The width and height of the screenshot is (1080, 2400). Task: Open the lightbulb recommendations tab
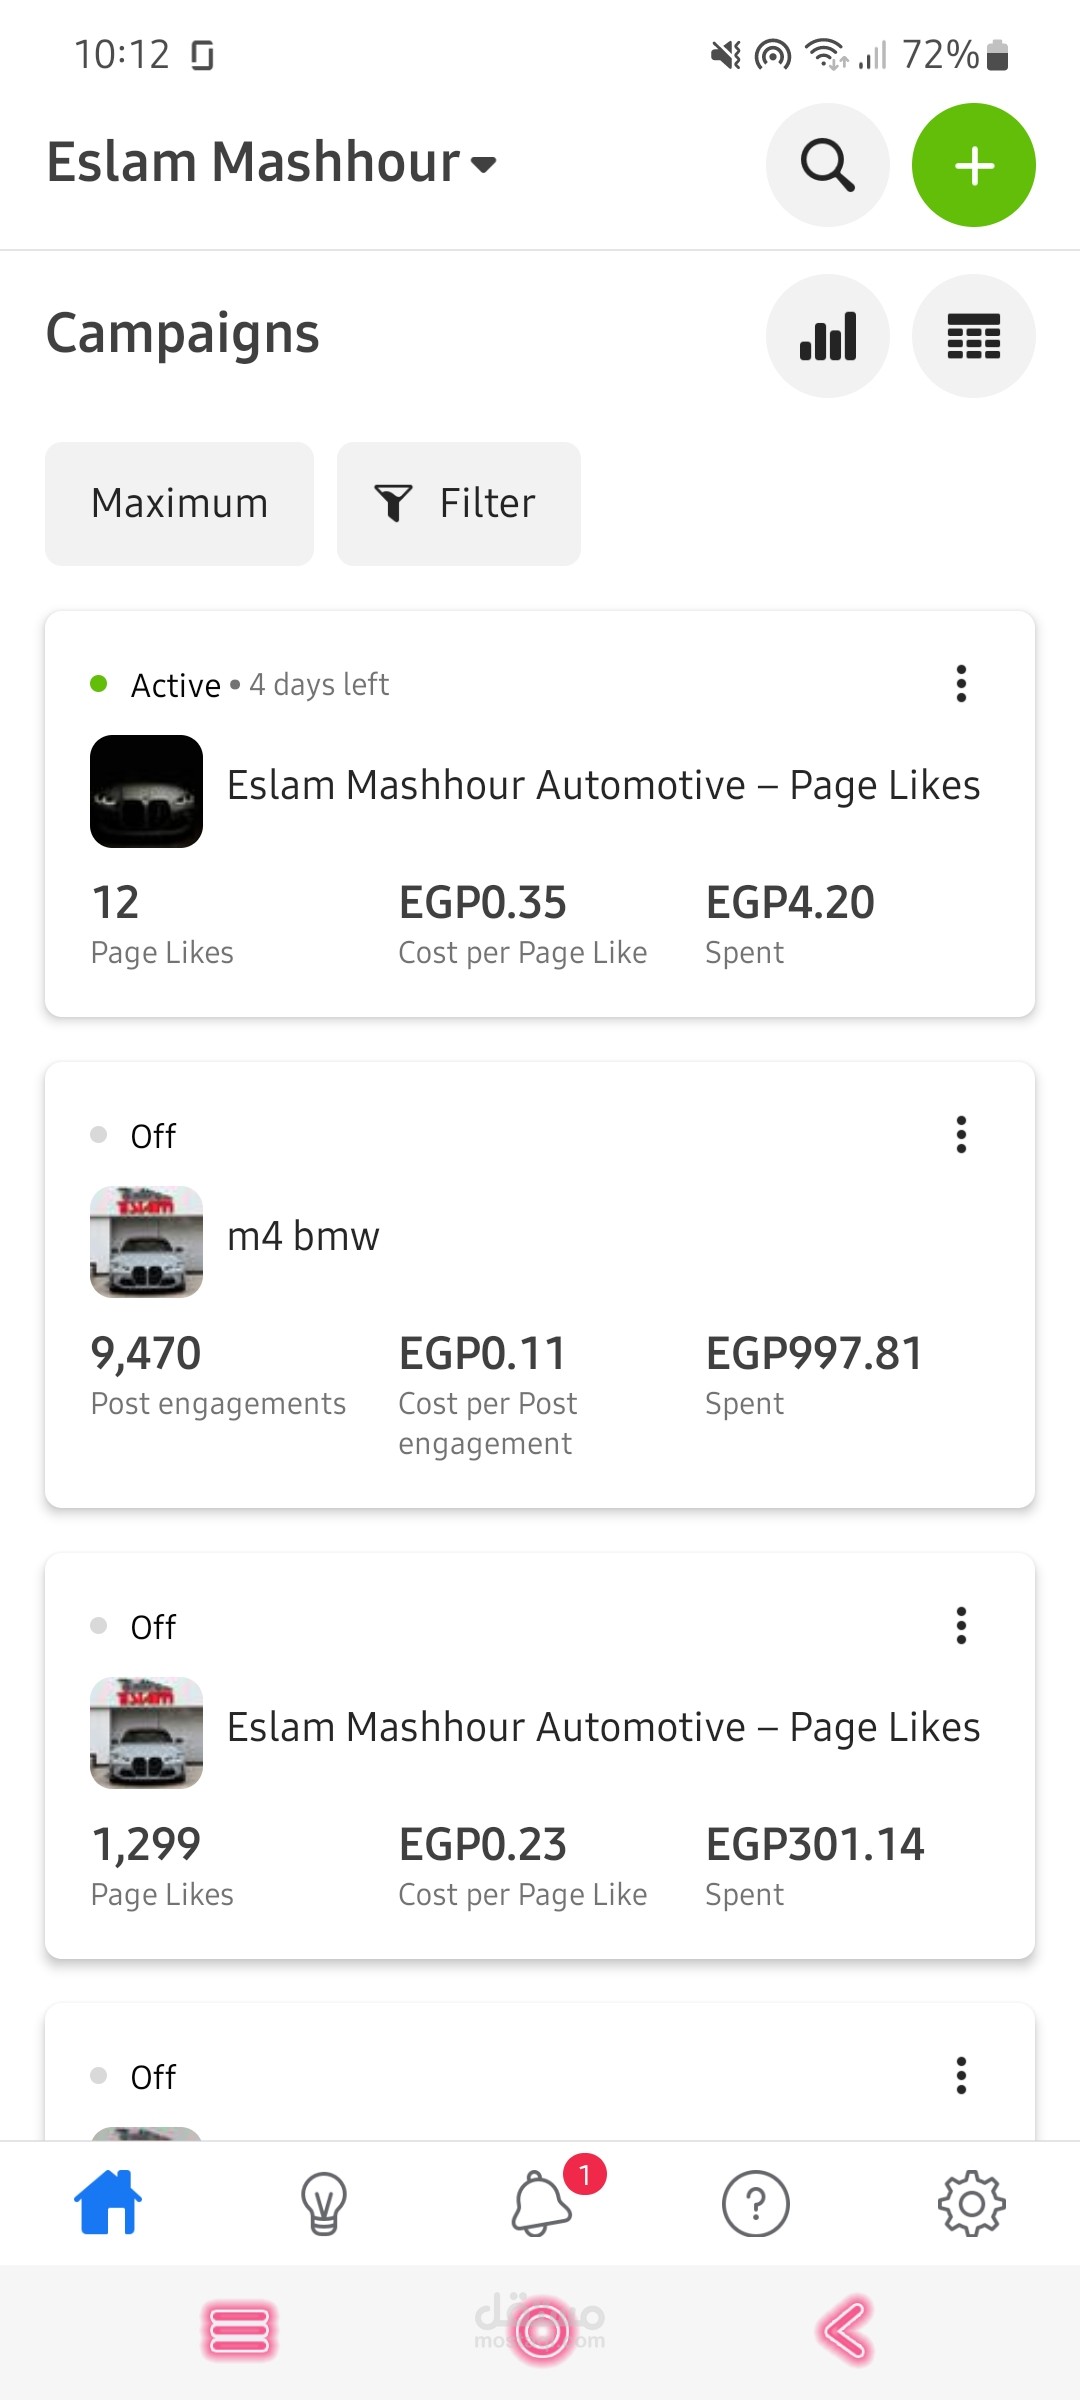tap(324, 2203)
